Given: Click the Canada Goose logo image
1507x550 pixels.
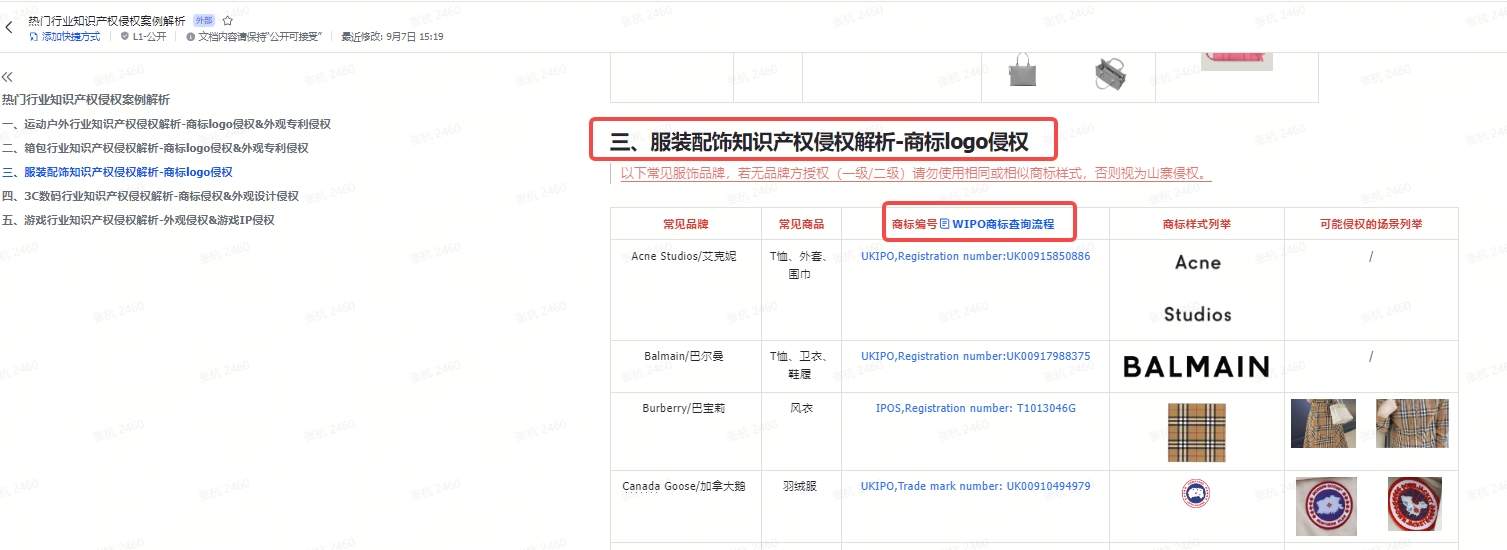Looking at the screenshot, I should [x=1195, y=494].
